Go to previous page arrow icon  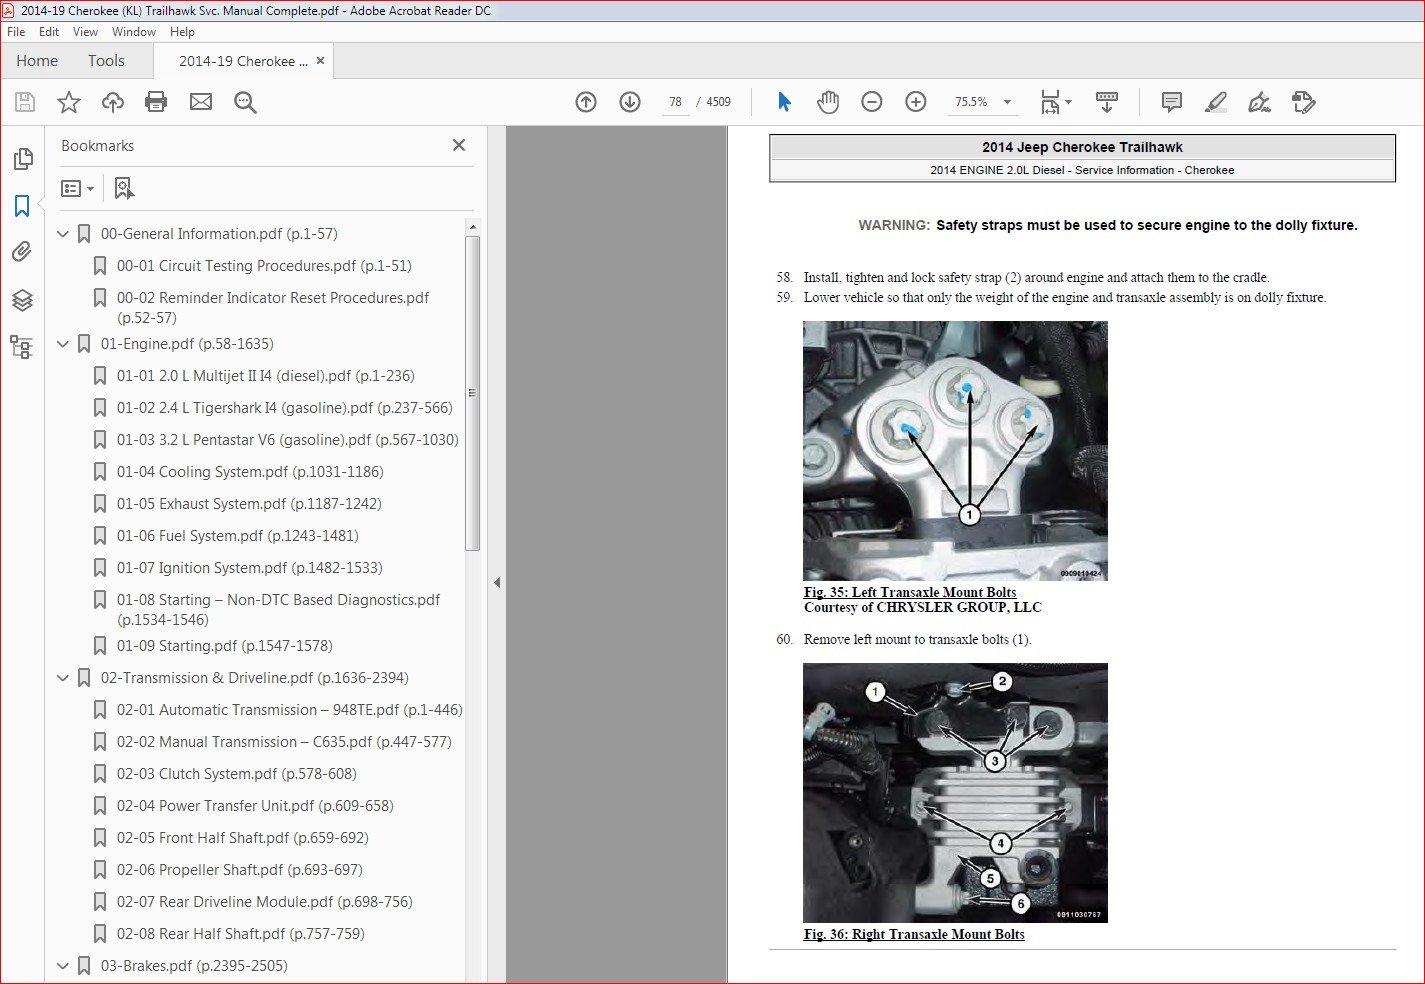coord(586,102)
